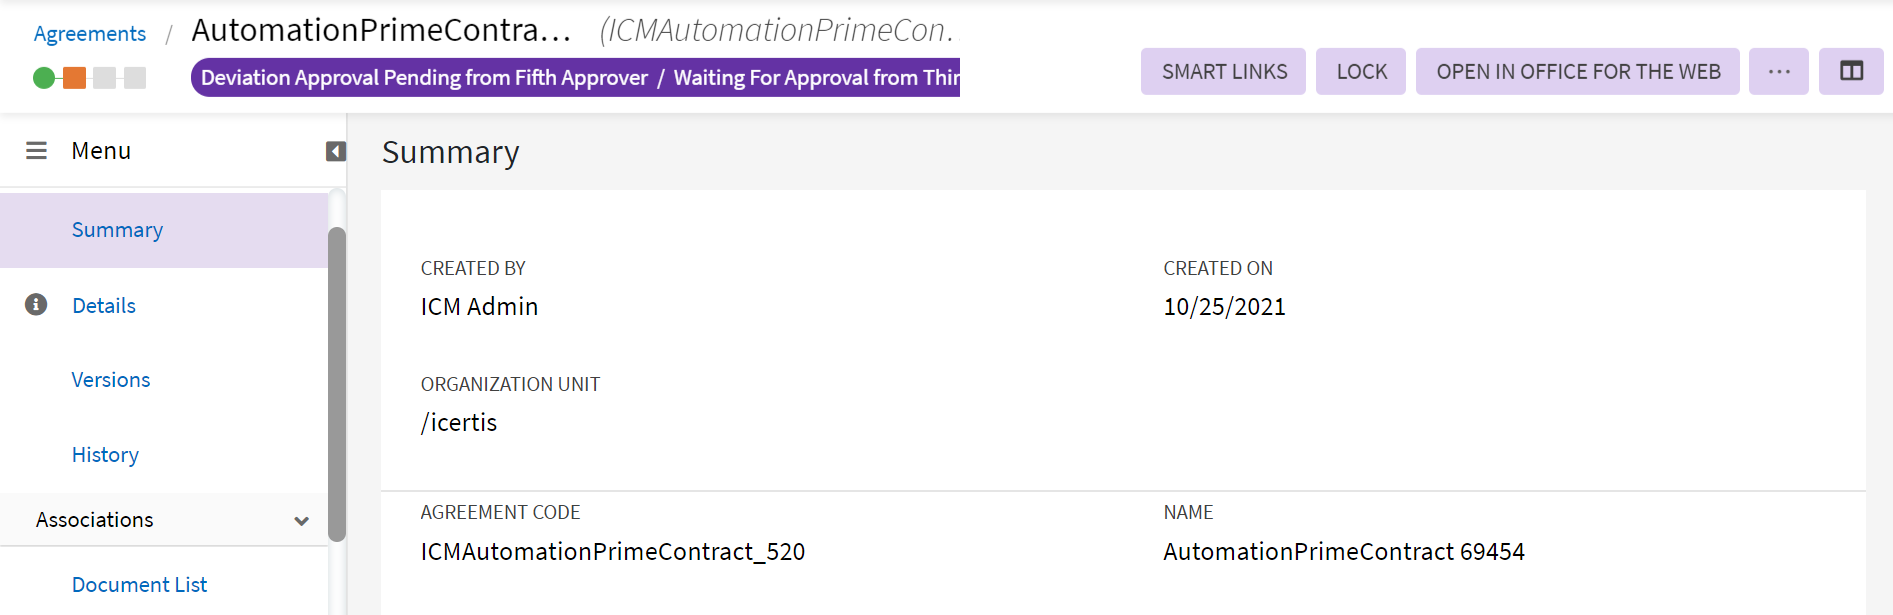The width and height of the screenshot is (1893, 615).
Task: Click the orange status square indicator
Action: 74,78
